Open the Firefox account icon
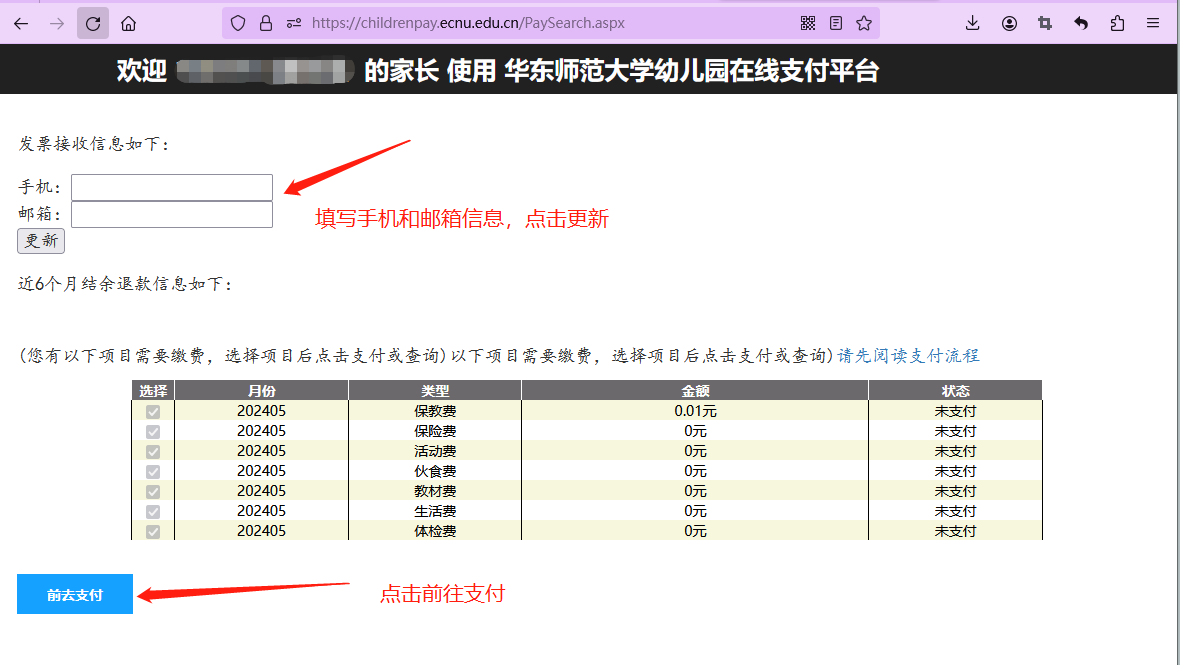Screen dimensions: 1180x665 coord(1009,23)
